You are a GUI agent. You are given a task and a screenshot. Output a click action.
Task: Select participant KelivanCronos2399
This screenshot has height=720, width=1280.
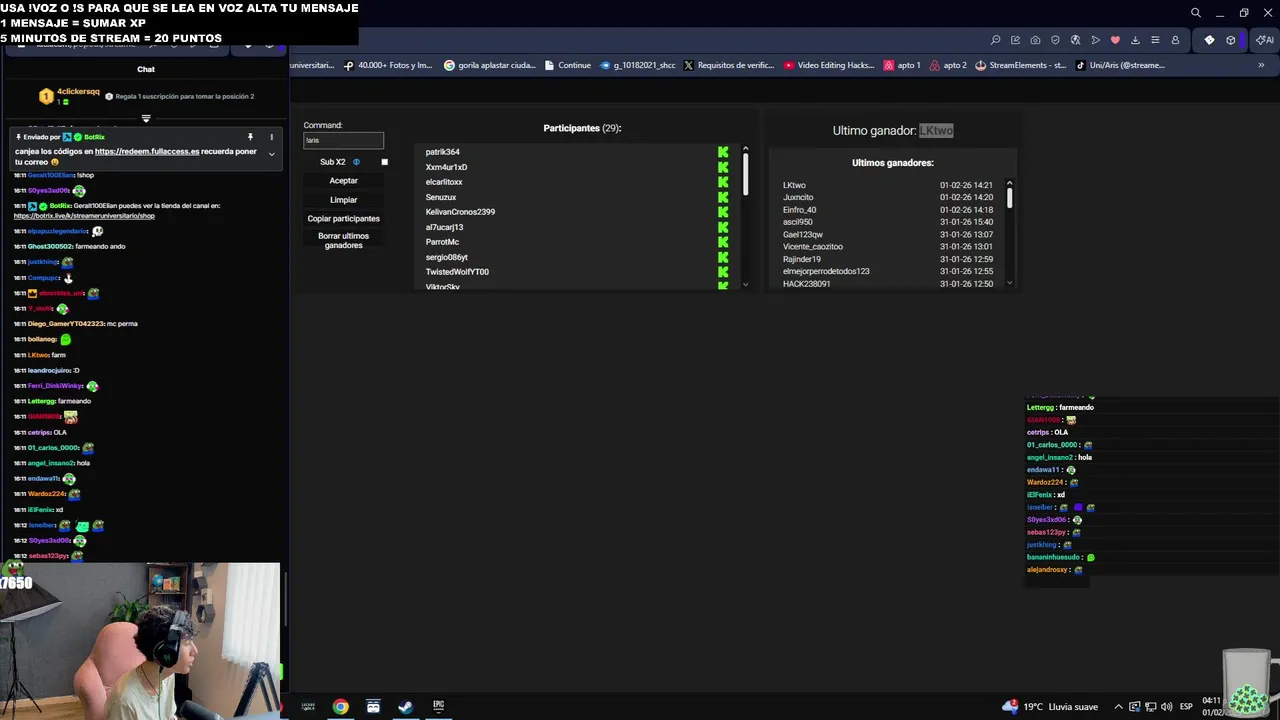[460, 212]
